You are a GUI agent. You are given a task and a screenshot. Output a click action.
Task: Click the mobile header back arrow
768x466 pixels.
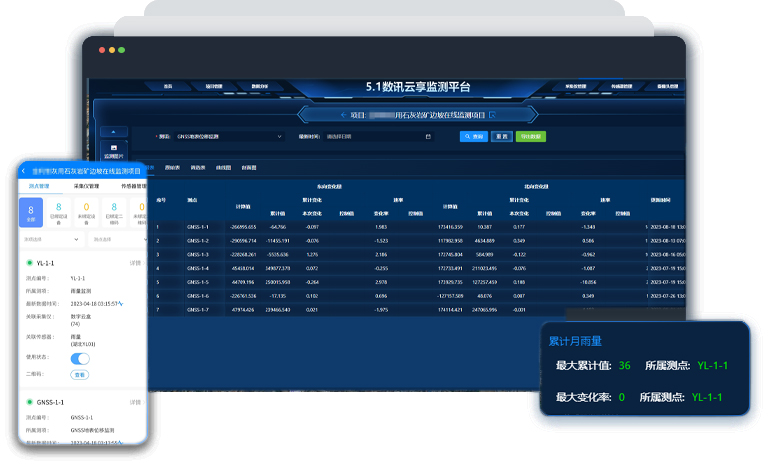click(24, 171)
